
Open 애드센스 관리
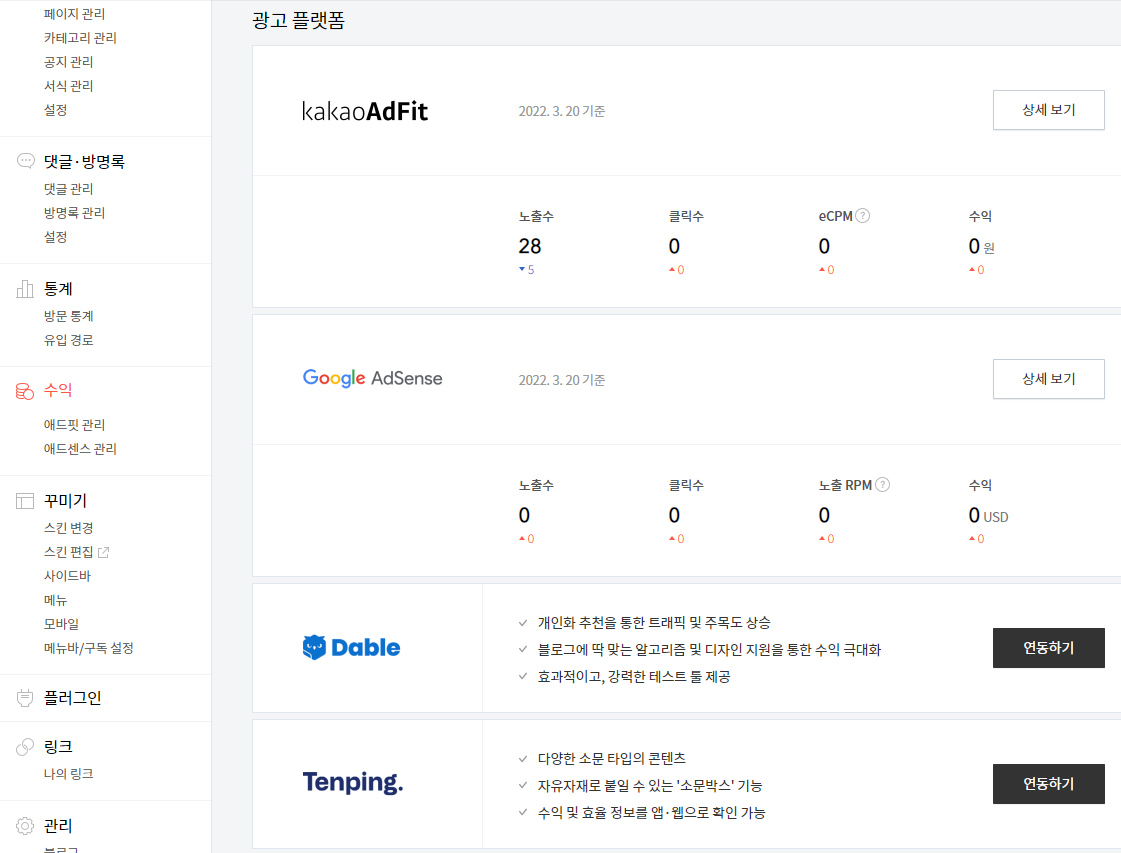click(80, 449)
